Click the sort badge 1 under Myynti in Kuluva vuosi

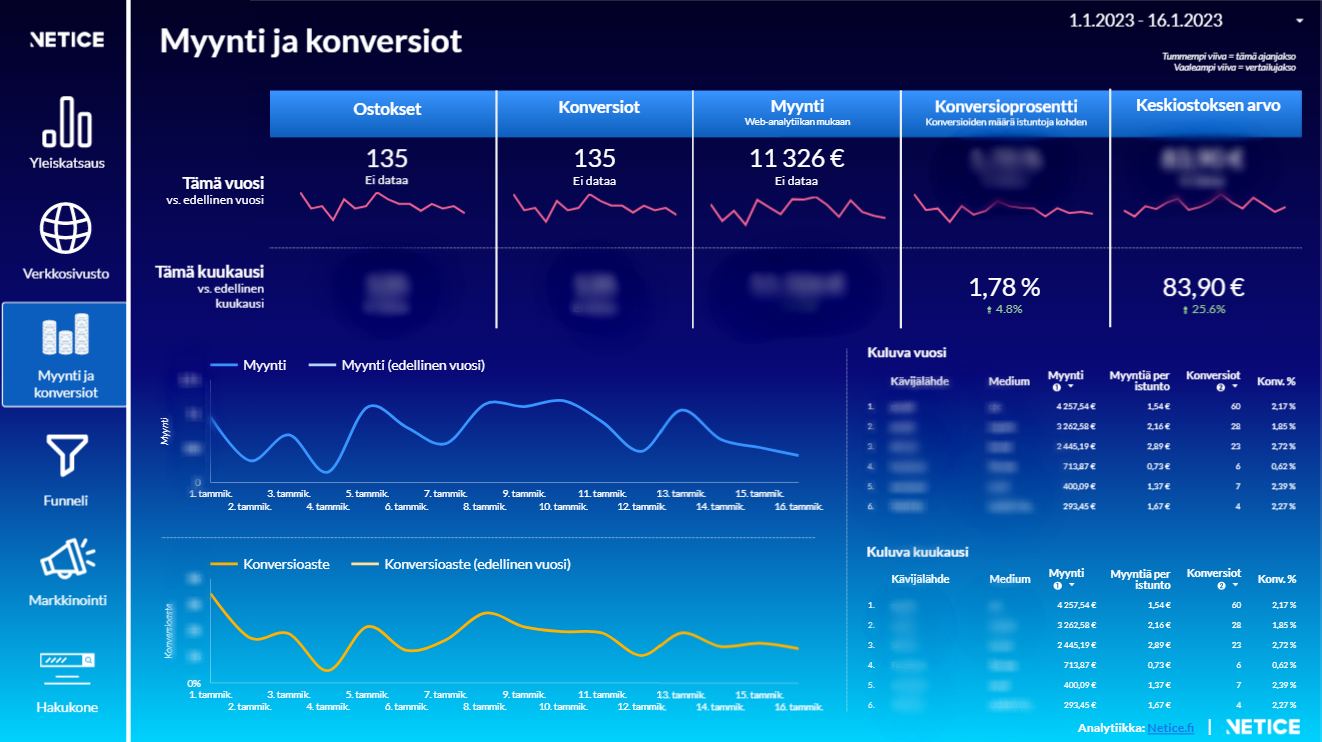point(1056,386)
